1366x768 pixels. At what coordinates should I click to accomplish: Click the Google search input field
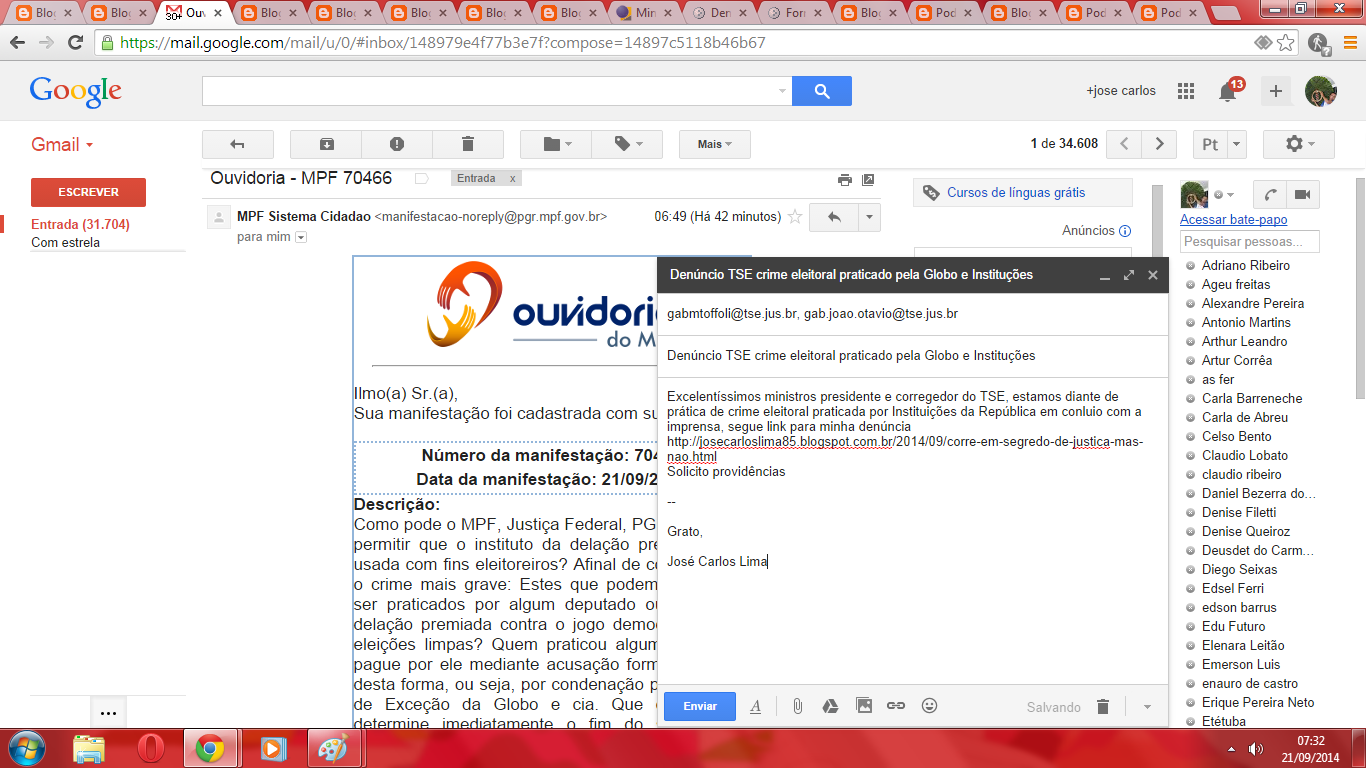[x=488, y=91]
